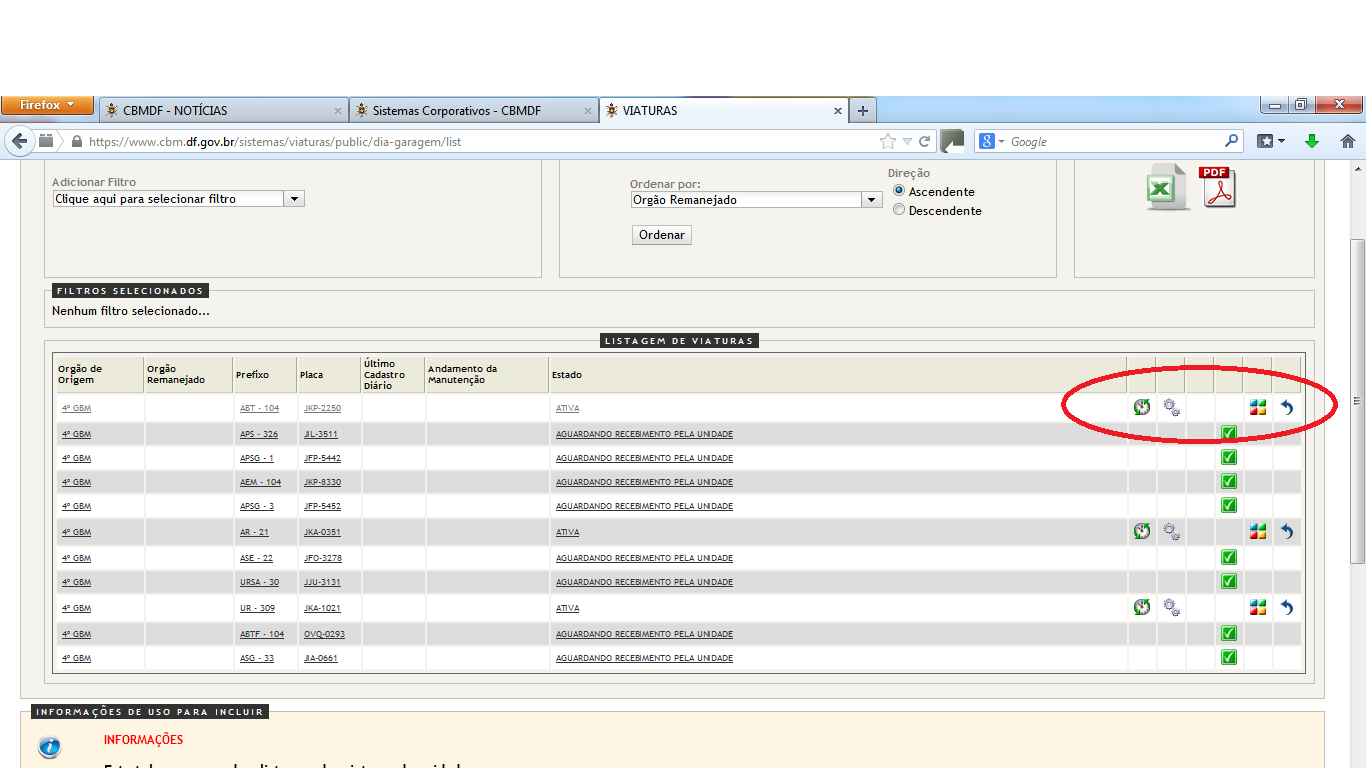Export the list with the Excel icon

point(1167,187)
